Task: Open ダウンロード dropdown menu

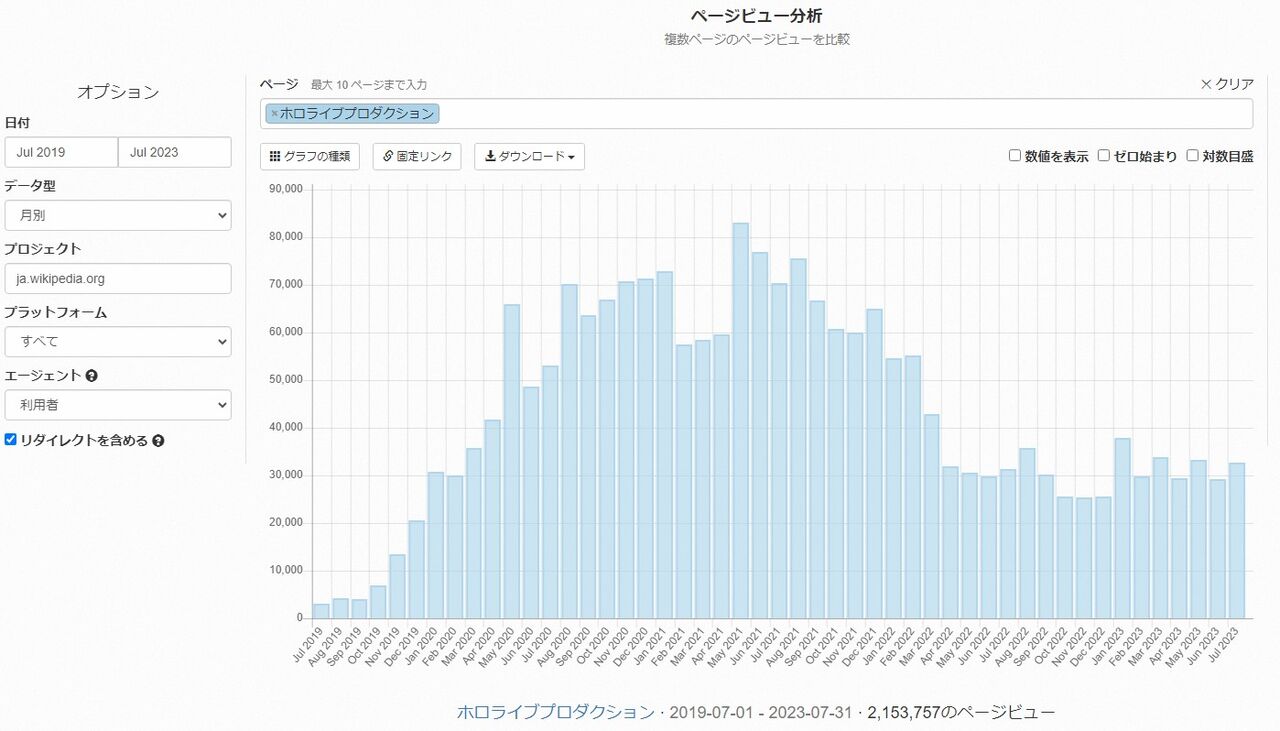Action: tap(529, 157)
